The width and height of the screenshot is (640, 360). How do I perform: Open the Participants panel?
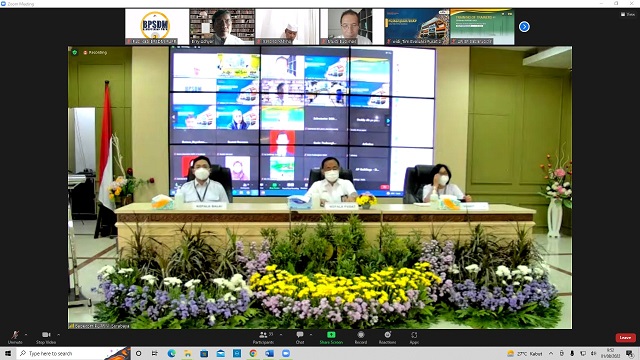[x=264, y=338]
